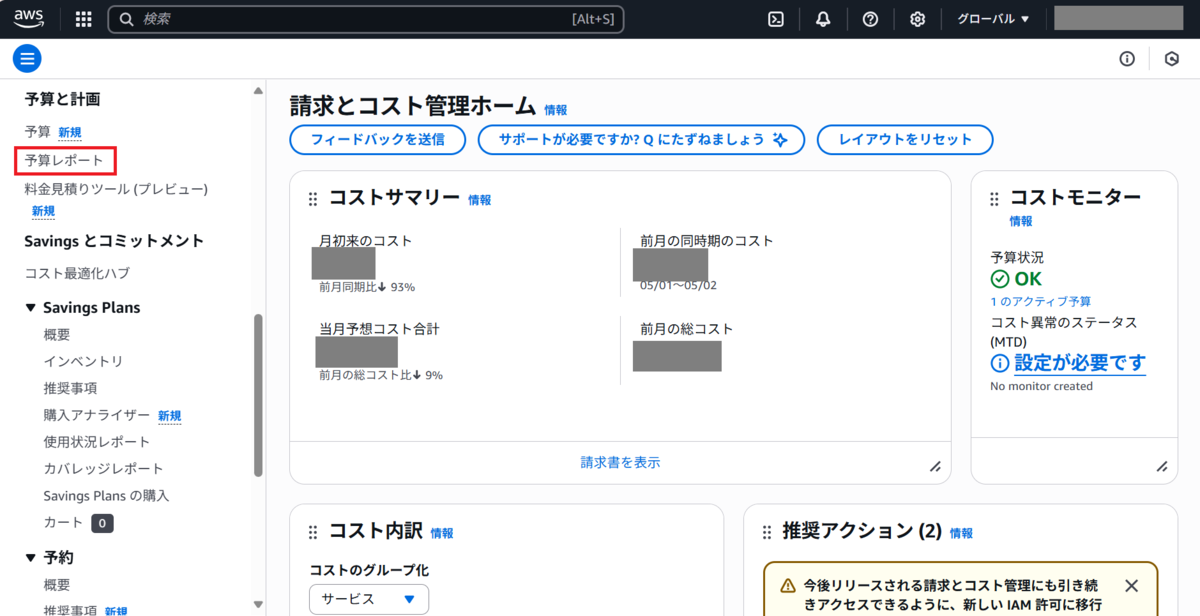The height and width of the screenshot is (616, 1200).
Task: Open 概要 under 予約 section
Action: pos(57,585)
